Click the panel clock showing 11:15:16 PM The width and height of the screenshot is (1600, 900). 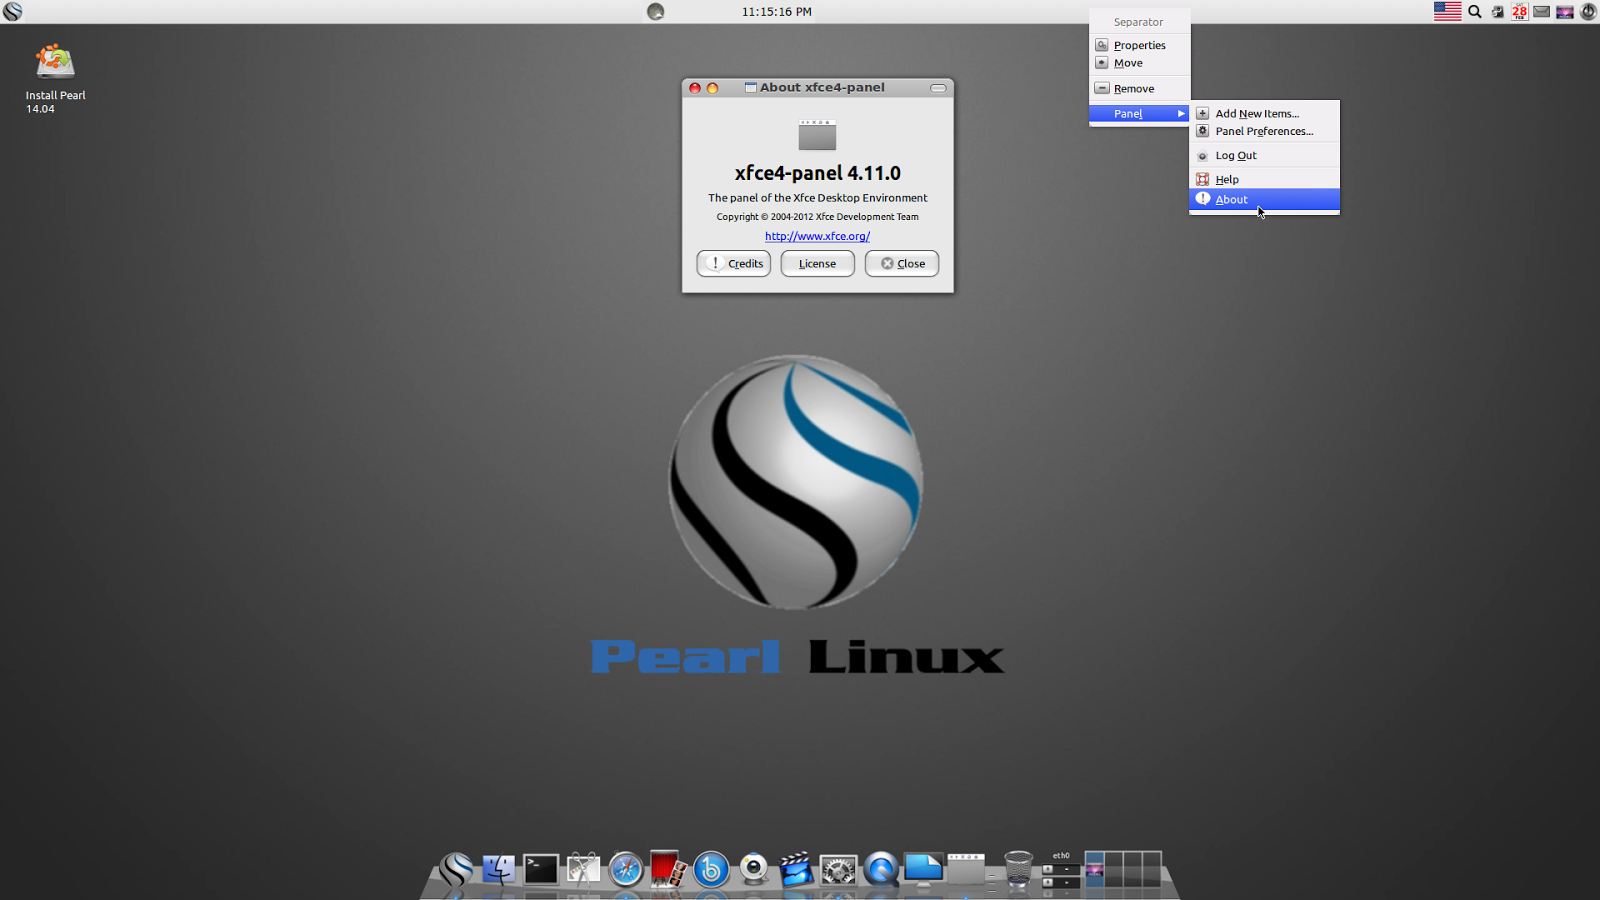pyautogui.click(x=776, y=12)
